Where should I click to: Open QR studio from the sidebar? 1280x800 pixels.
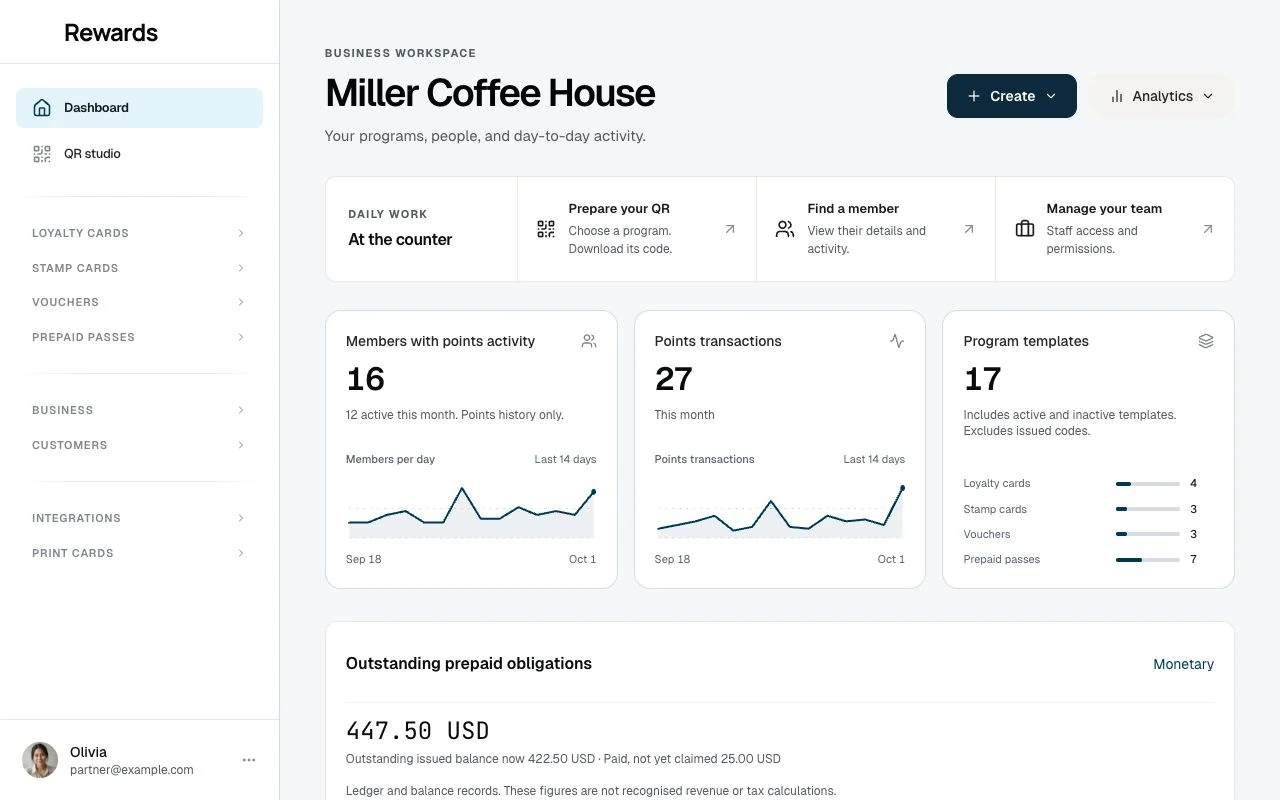click(139, 154)
